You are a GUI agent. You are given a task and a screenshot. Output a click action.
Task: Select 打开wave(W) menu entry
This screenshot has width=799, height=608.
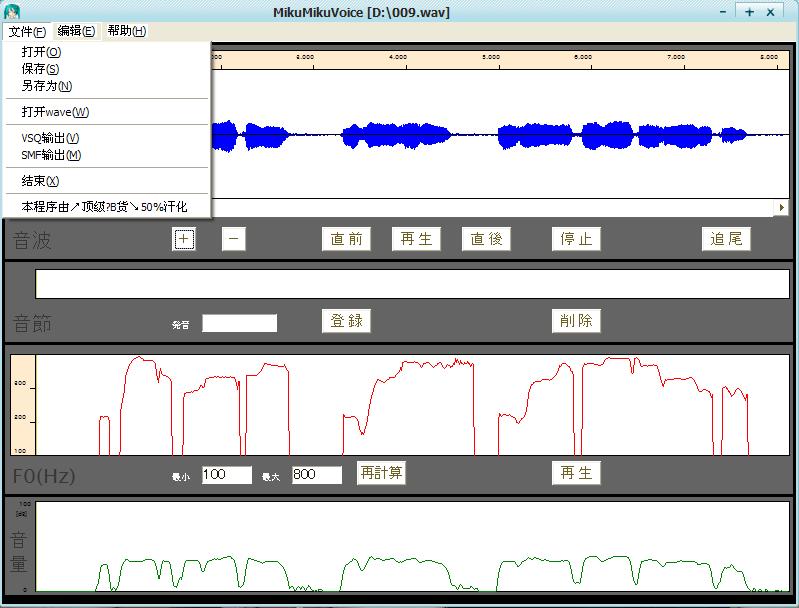pyautogui.click(x=107, y=112)
